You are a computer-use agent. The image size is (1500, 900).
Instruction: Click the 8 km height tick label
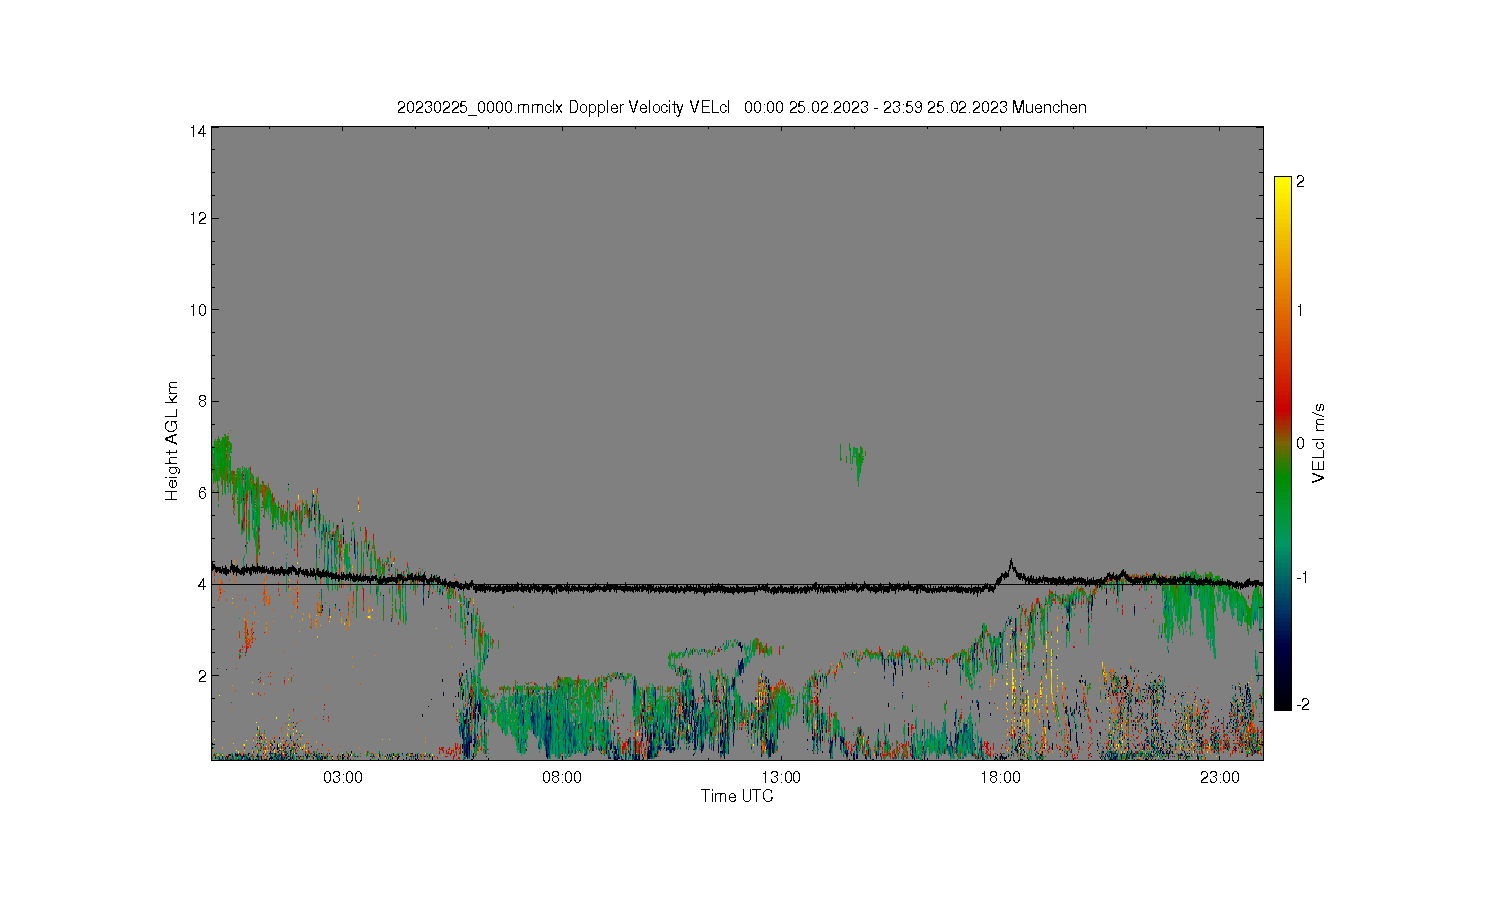point(202,401)
